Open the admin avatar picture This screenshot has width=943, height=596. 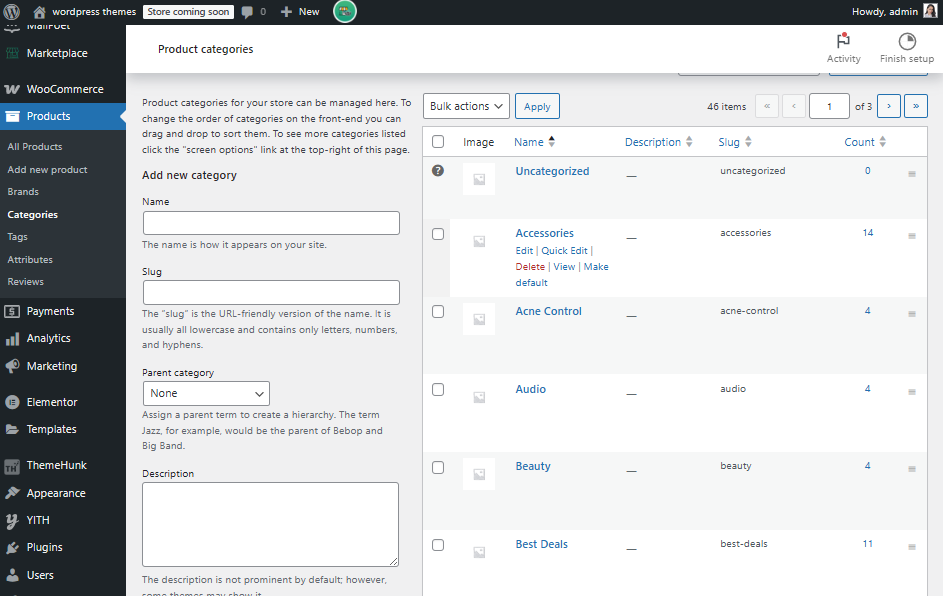pyautogui.click(x=930, y=11)
